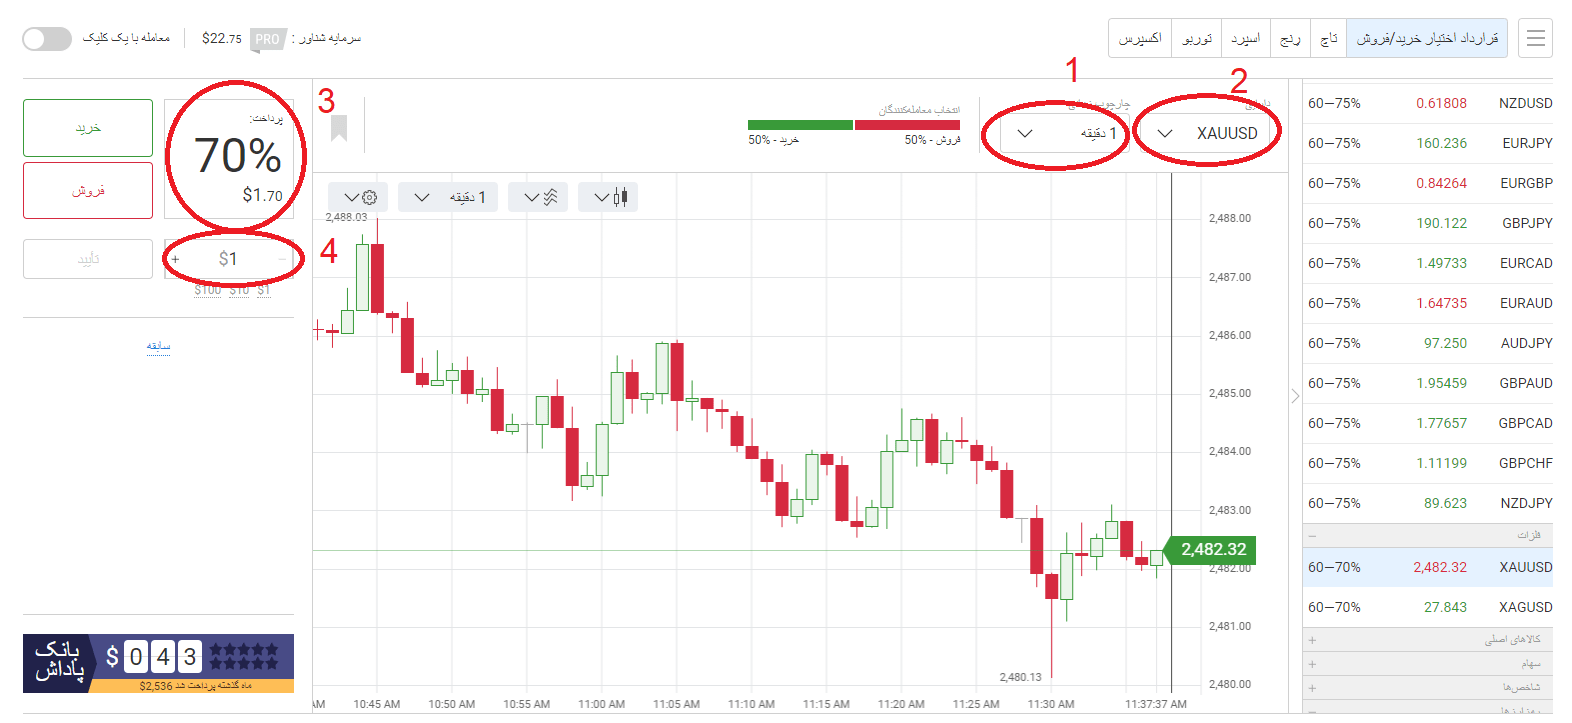This screenshot has width=1572, height=723.
Task: Set amount with $100 quick link
Action: coord(208,289)
